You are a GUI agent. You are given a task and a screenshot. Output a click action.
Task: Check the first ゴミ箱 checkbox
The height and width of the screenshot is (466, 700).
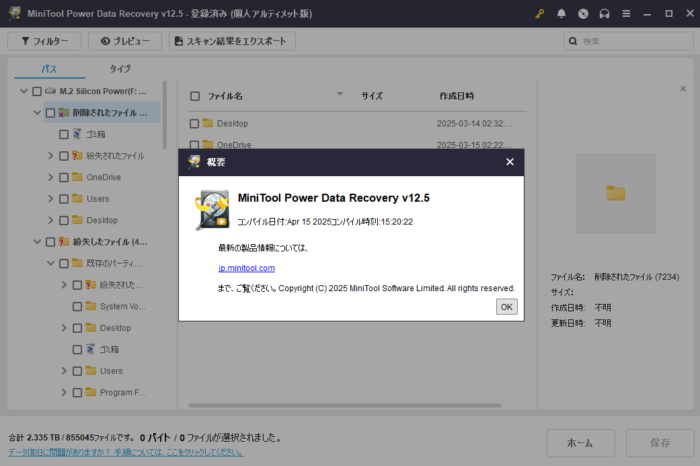click(x=64, y=134)
